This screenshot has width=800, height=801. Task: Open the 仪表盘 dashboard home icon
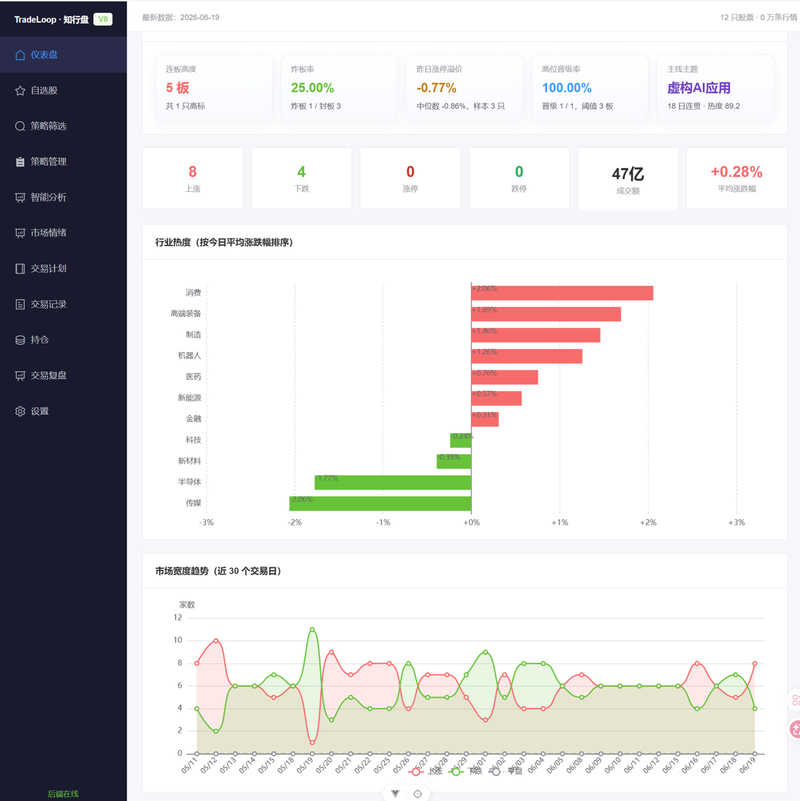(20, 55)
